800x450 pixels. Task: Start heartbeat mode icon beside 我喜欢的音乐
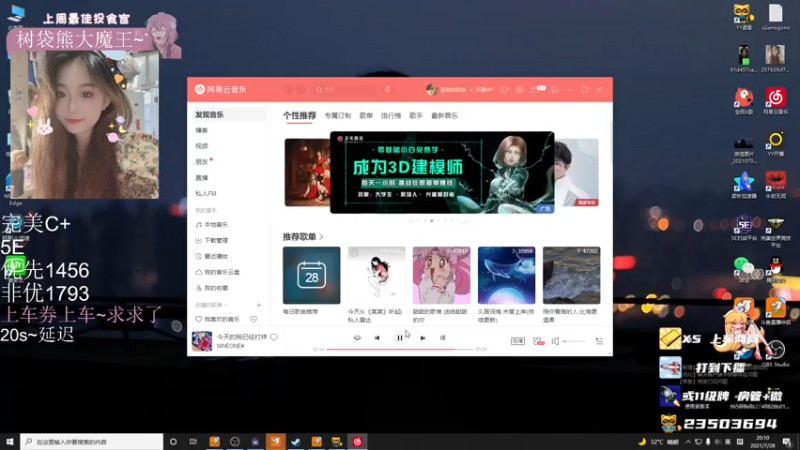(x=254, y=319)
